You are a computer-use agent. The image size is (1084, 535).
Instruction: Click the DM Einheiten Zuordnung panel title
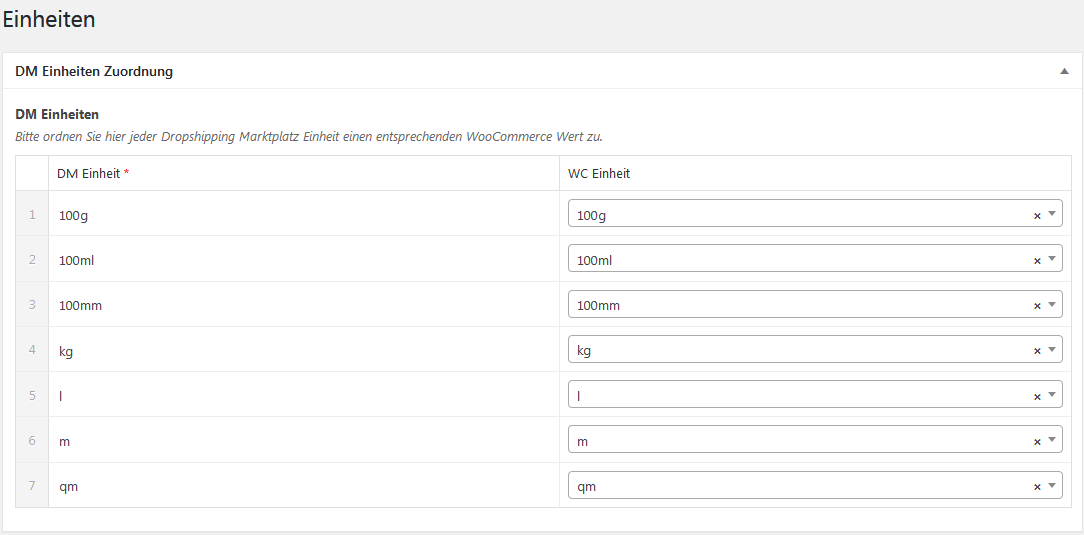point(94,71)
